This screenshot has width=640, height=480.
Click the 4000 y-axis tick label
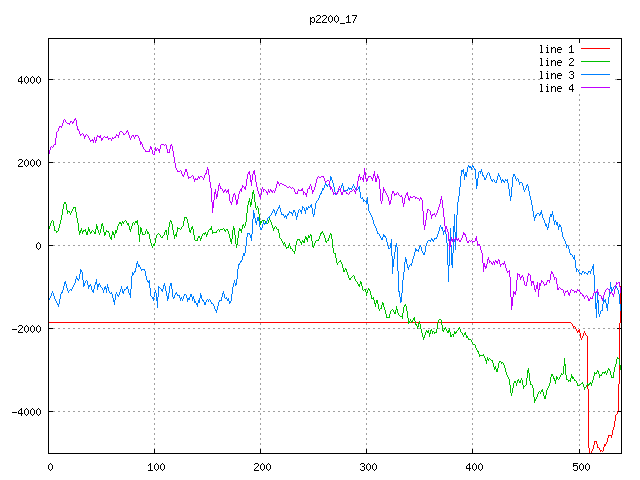coord(27,80)
